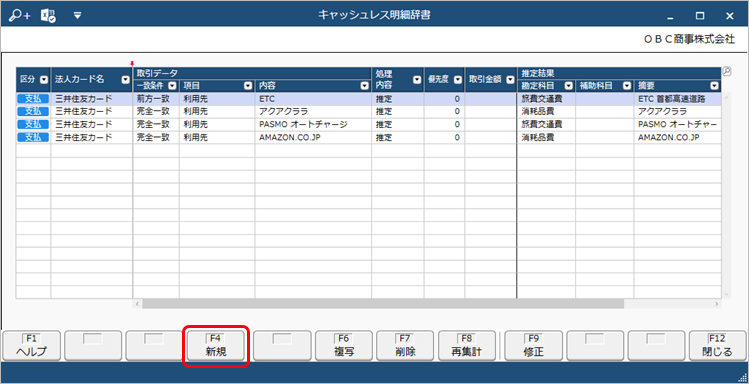
Task: Click 利用先 in the AMAZON.CO.JP row
Action: [217, 138]
